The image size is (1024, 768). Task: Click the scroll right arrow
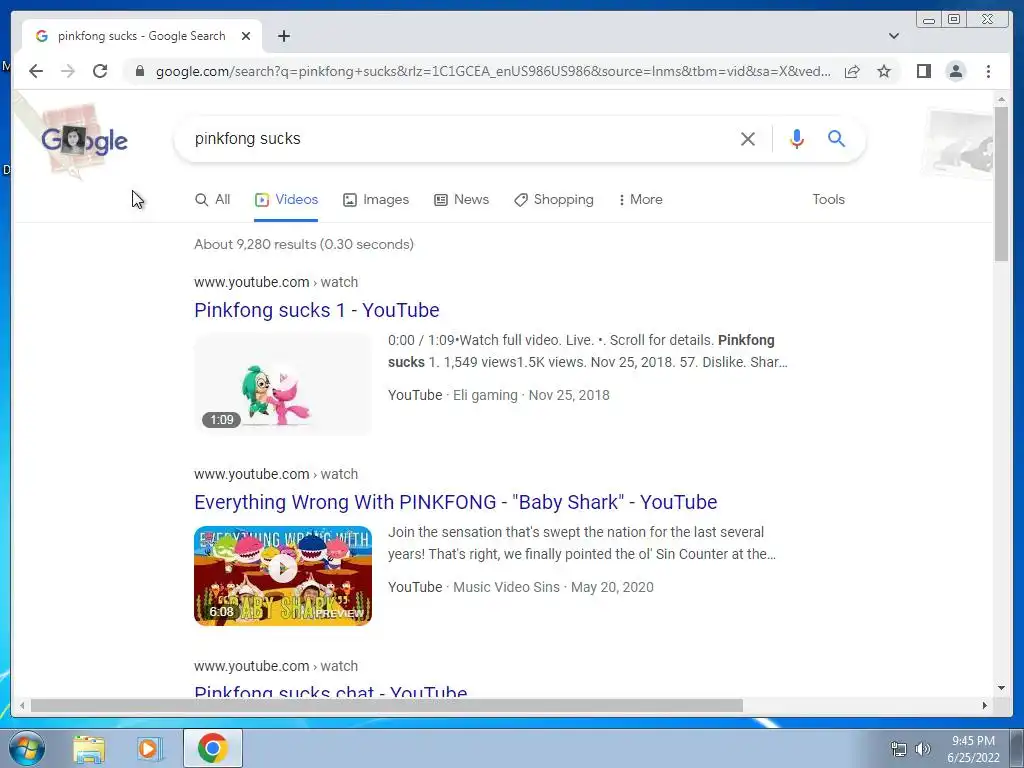tap(985, 705)
